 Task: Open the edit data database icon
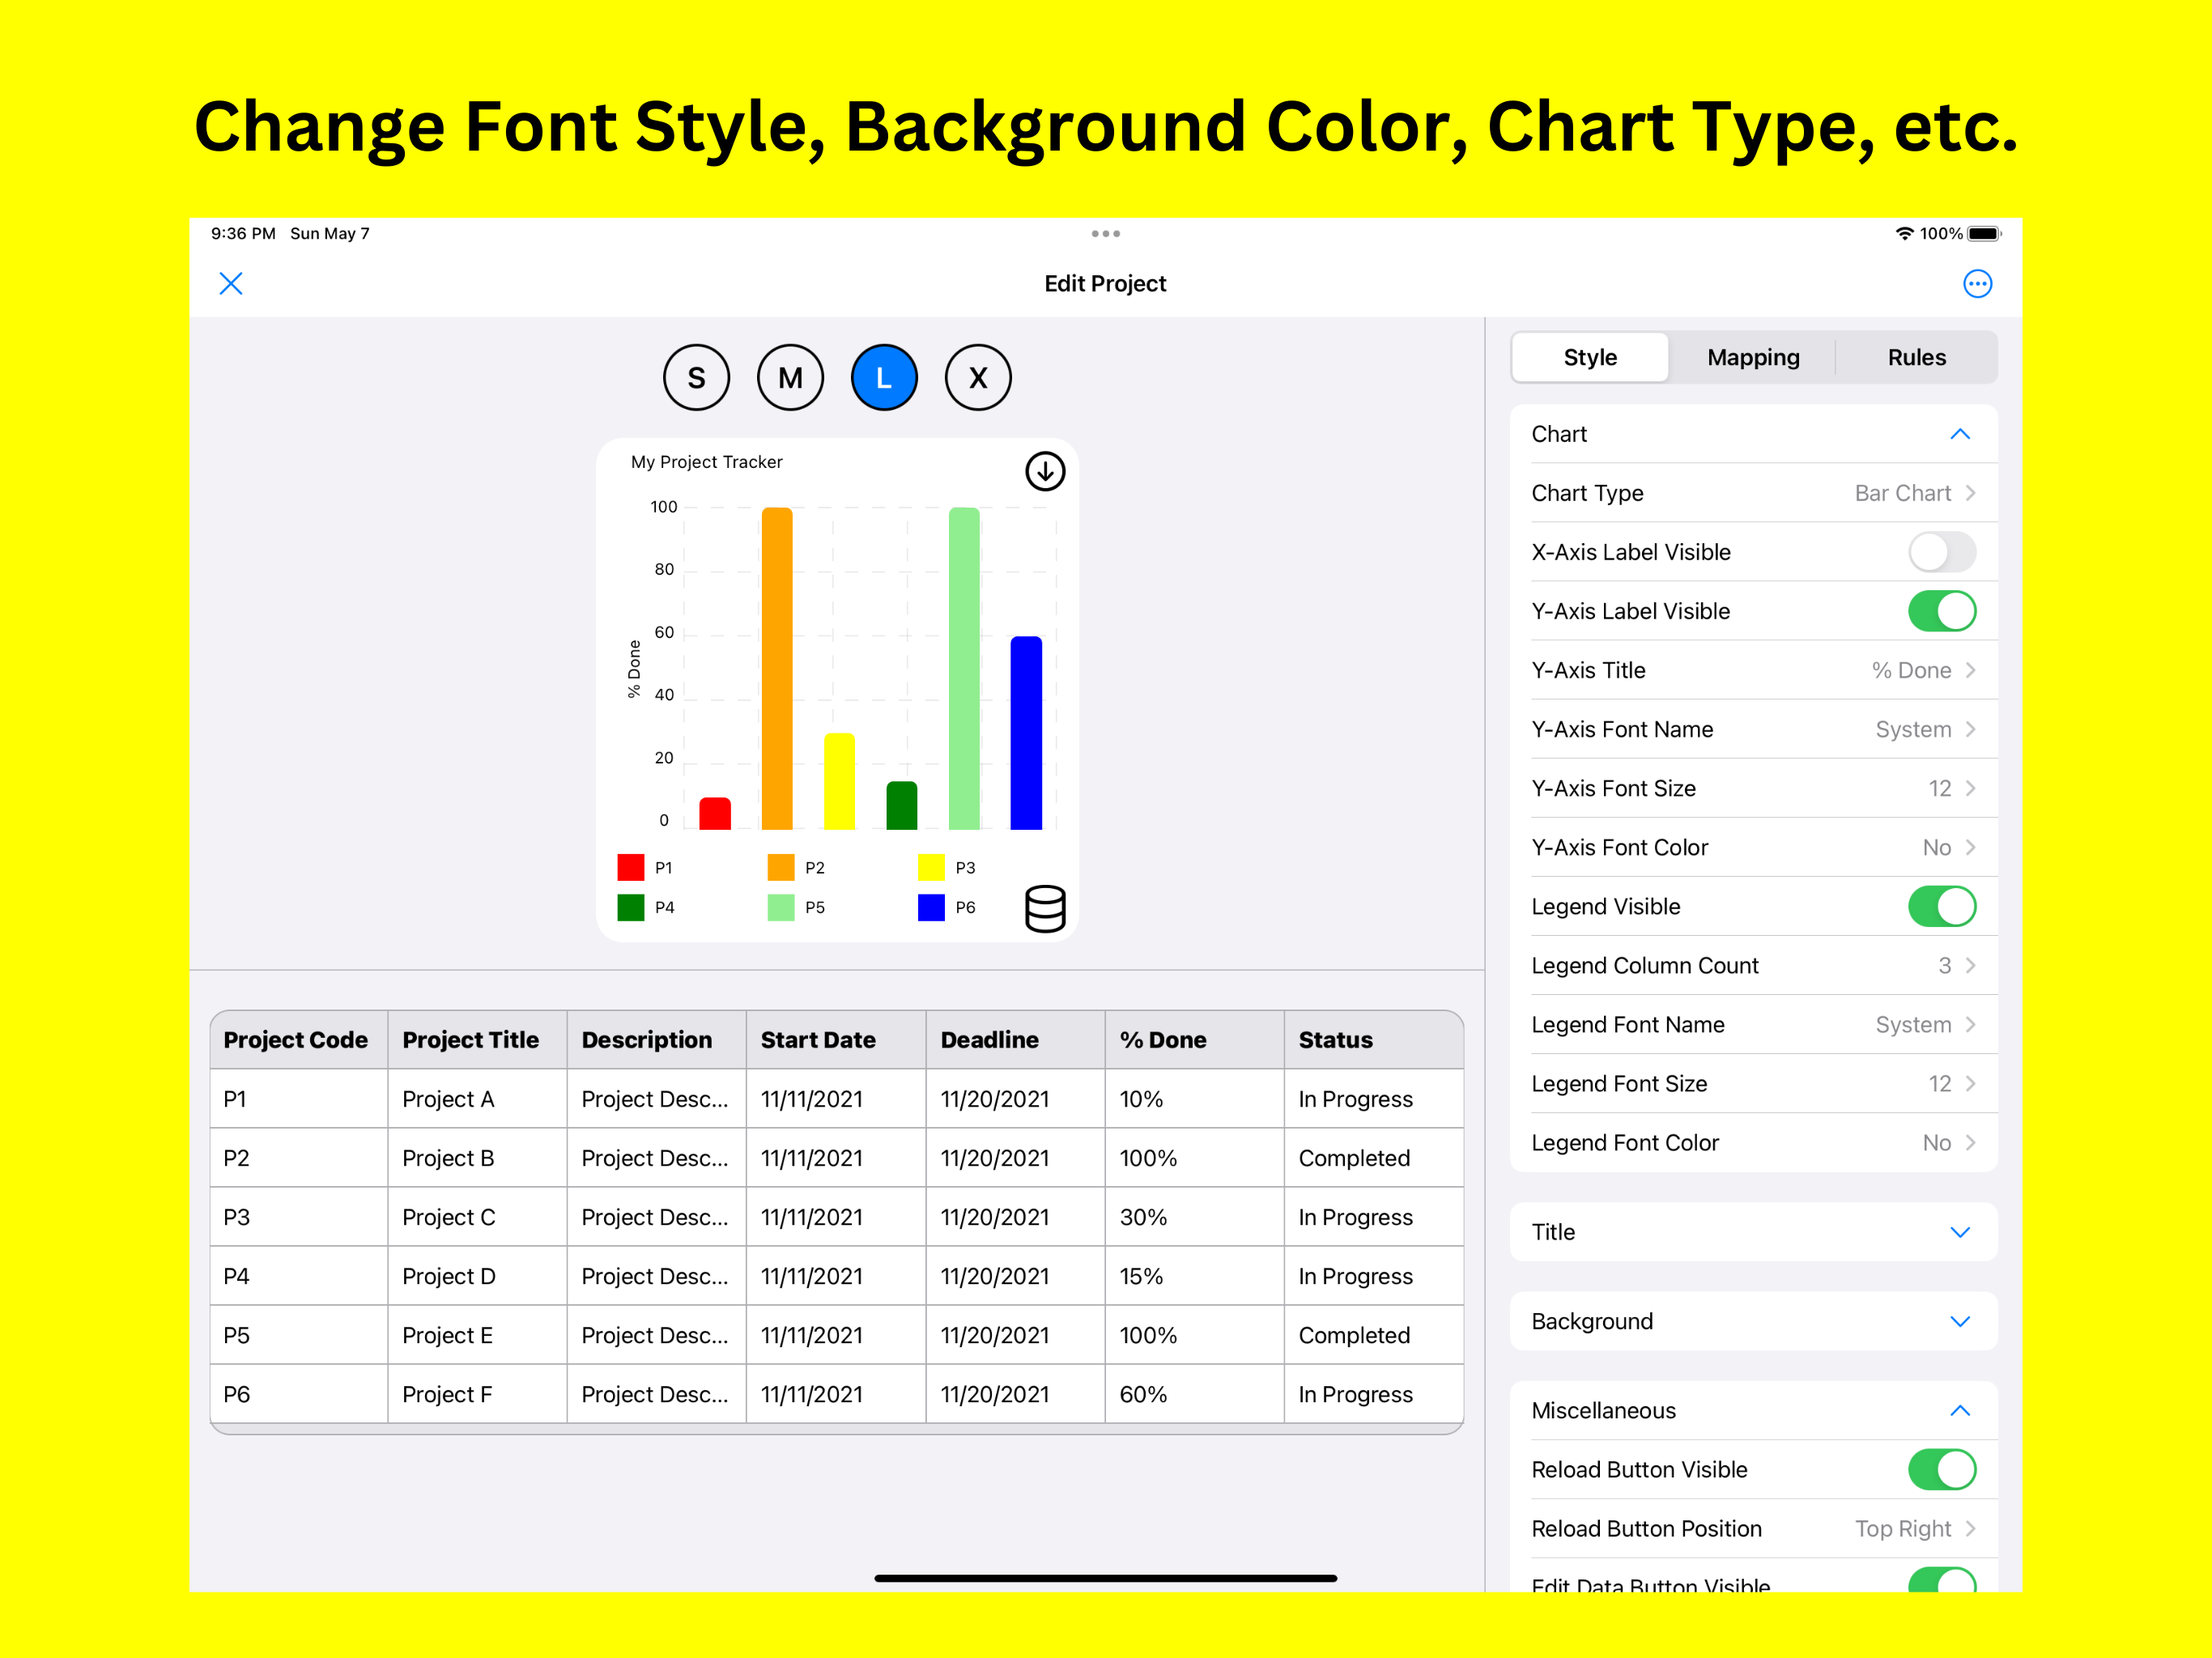point(1045,909)
